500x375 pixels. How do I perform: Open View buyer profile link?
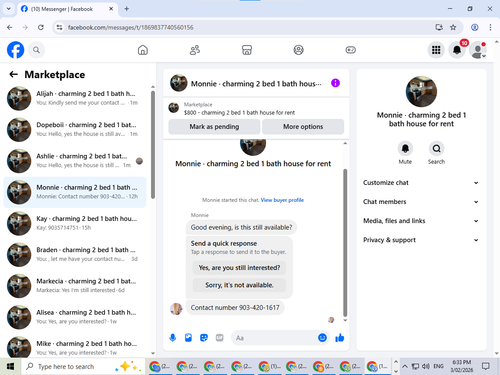coord(282,200)
